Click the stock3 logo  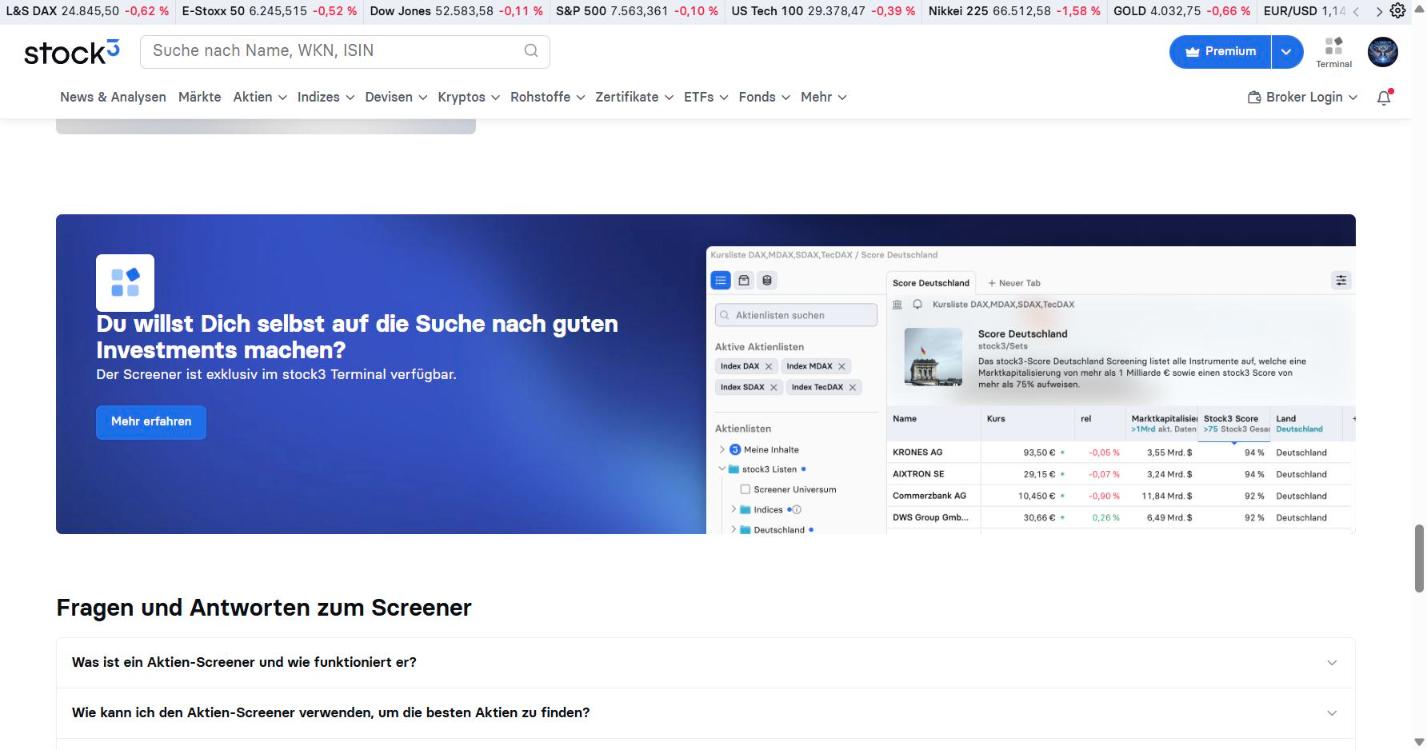(72, 52)
